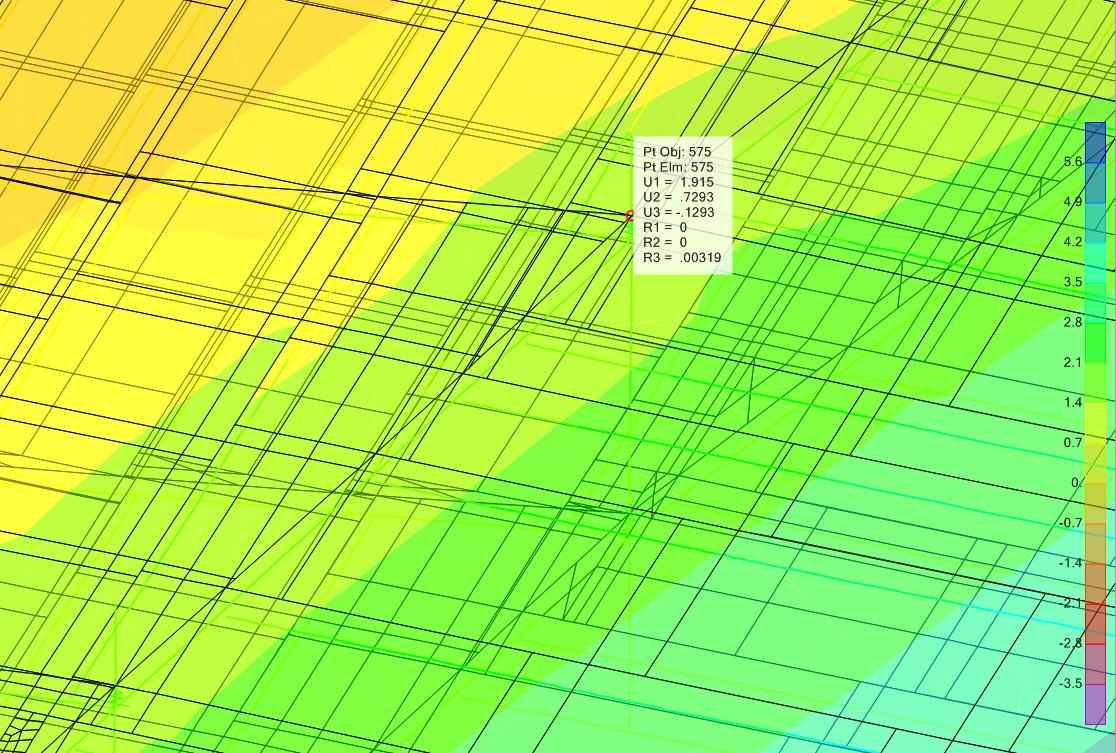This screenshot has height=753, width=1116.
Task: Click the 'Pt Obj: 575' line in tooltip
Action: [677, 152]
